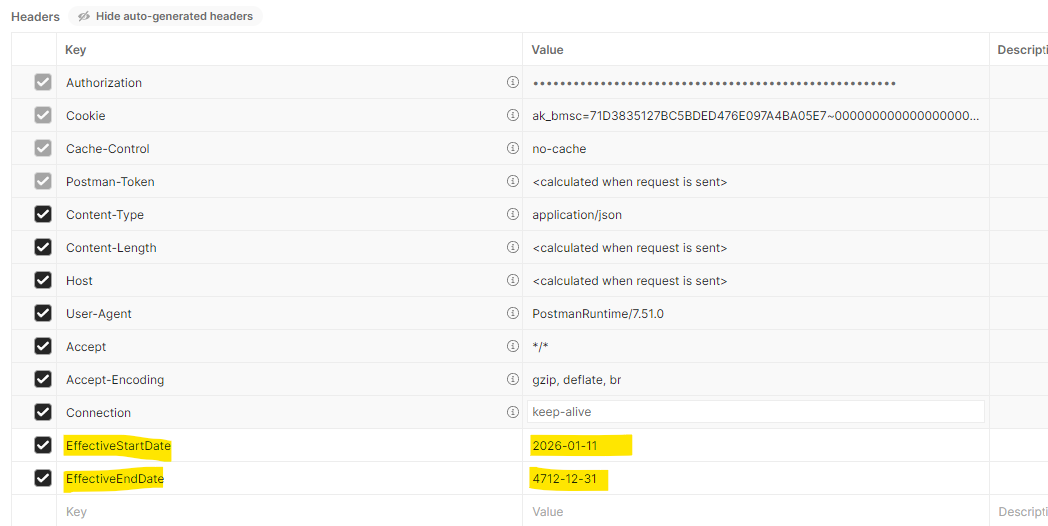Open info icon for Cache-Control header
This screenshot has height=526, width=1048.
pyautogui.click(x=513, y=148)
